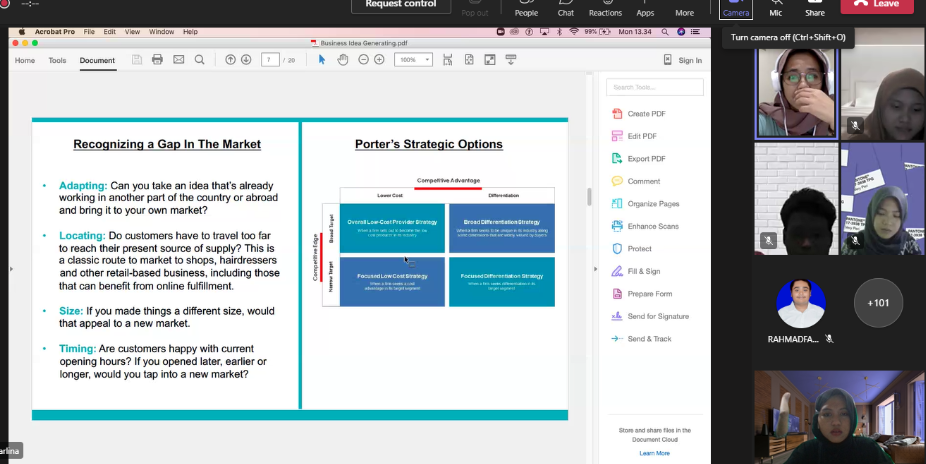Image resolution: width=926 pixels, height=464 pixels.
Task: Open the Fill & Sign tool
Action: point(643,271)
